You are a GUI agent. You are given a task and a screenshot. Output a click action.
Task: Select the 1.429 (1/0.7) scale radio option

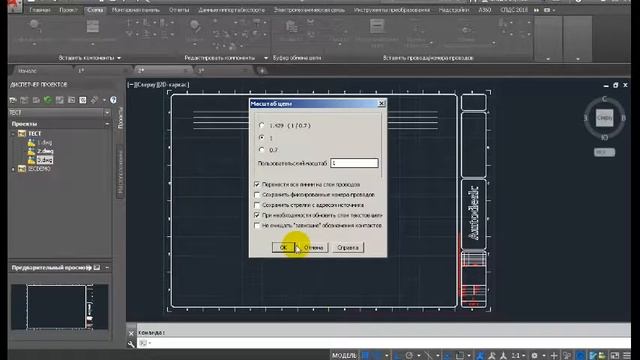click(262, 125)
